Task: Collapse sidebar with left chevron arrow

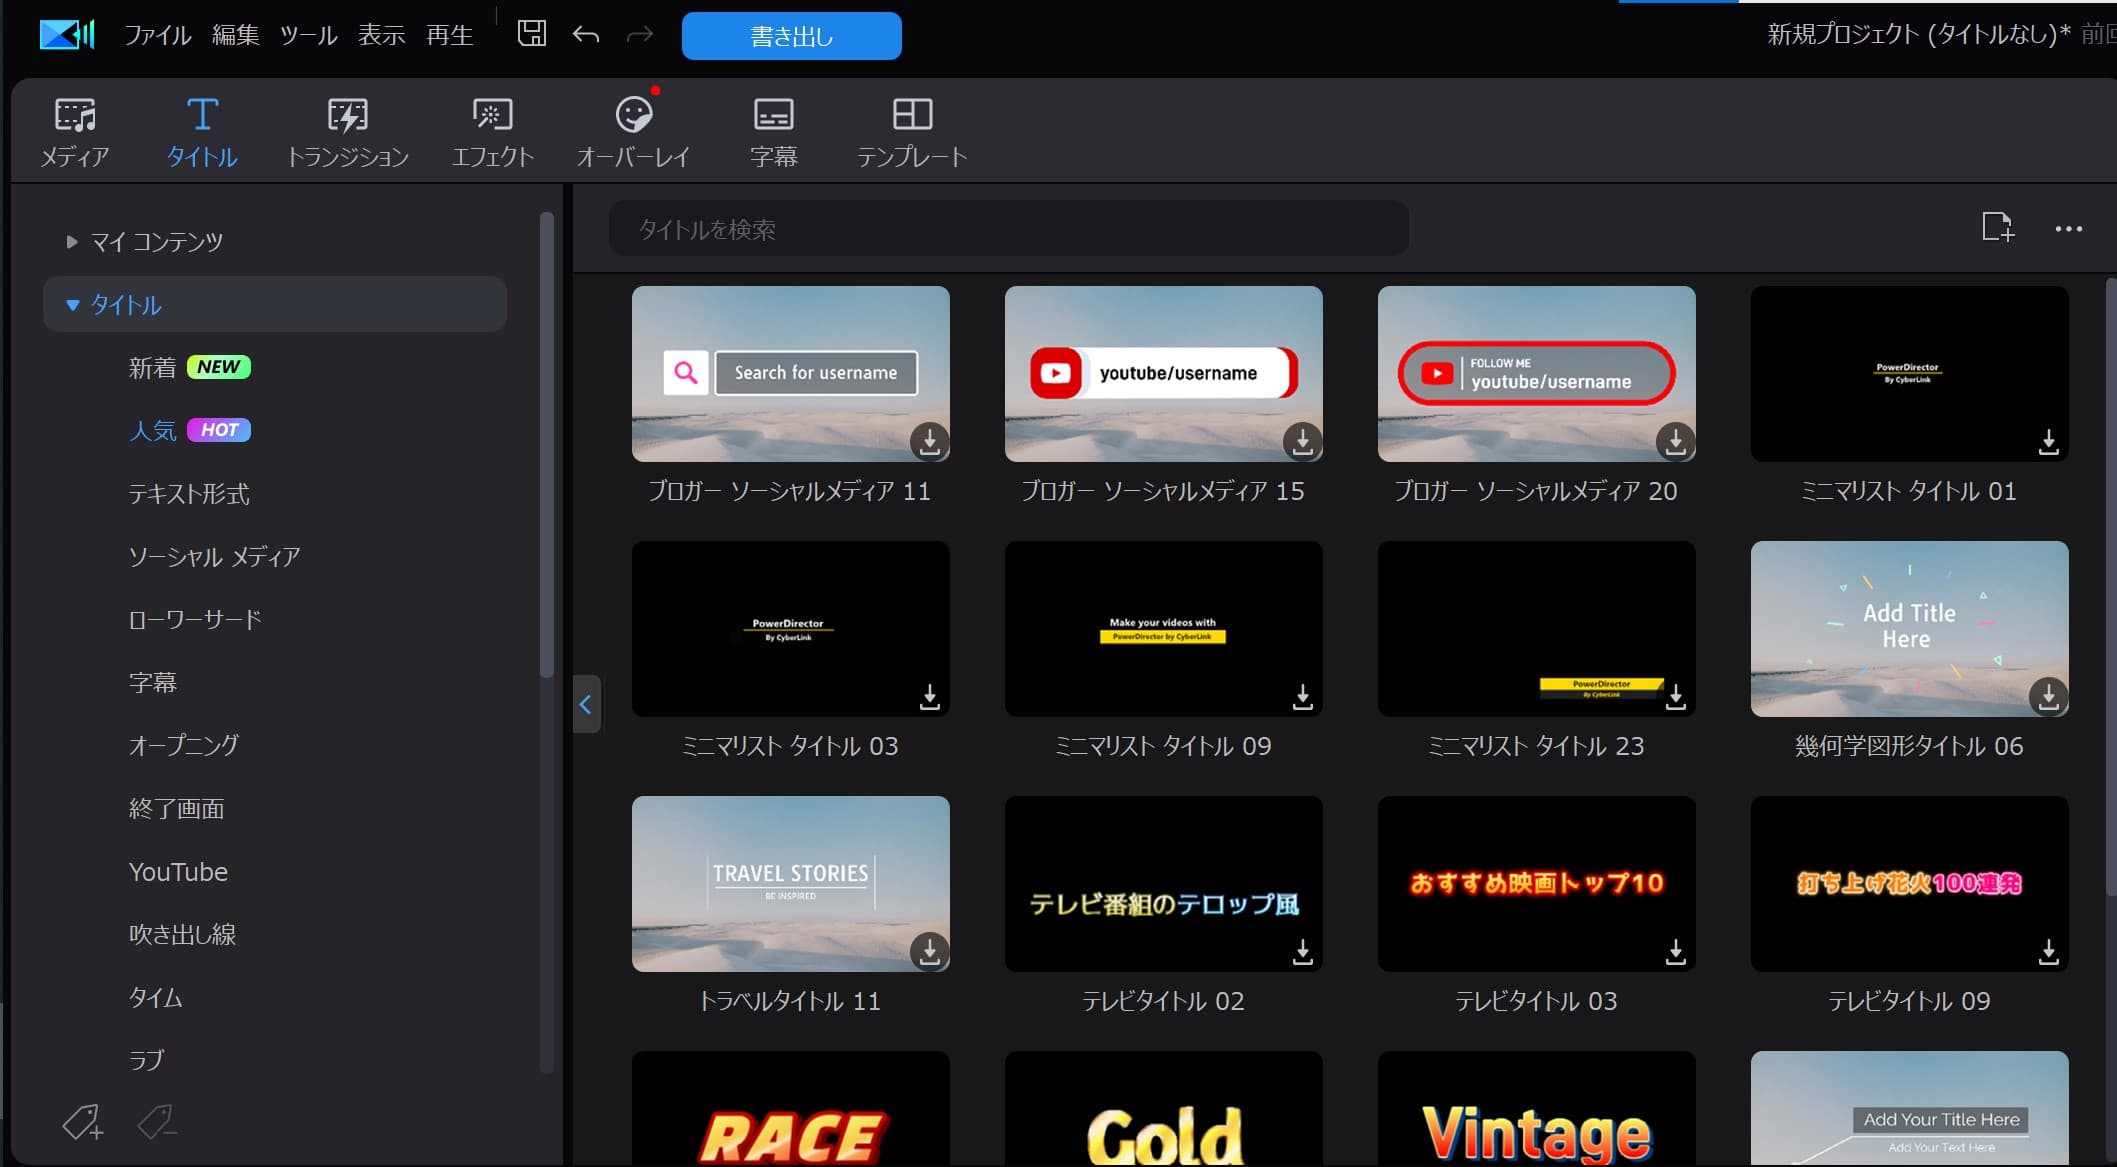Action: coord(586,704)
